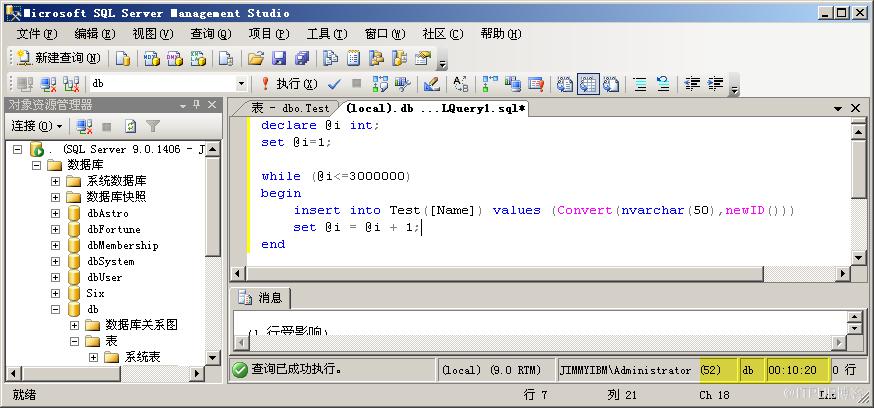874x408 pixels.
Task: Save the query using Save disk icon
Action: [x=279, y=58]
